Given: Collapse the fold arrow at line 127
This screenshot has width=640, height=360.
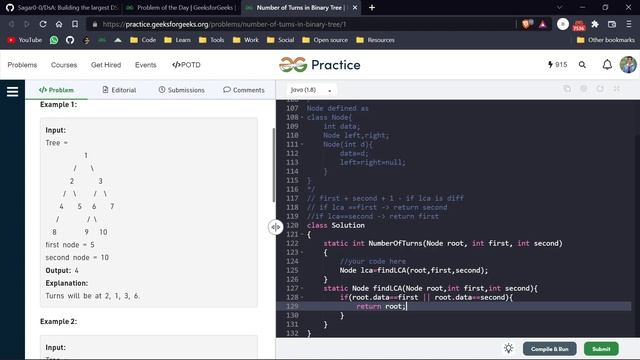Looking at the screenshot, I should (x=302, y=288).
